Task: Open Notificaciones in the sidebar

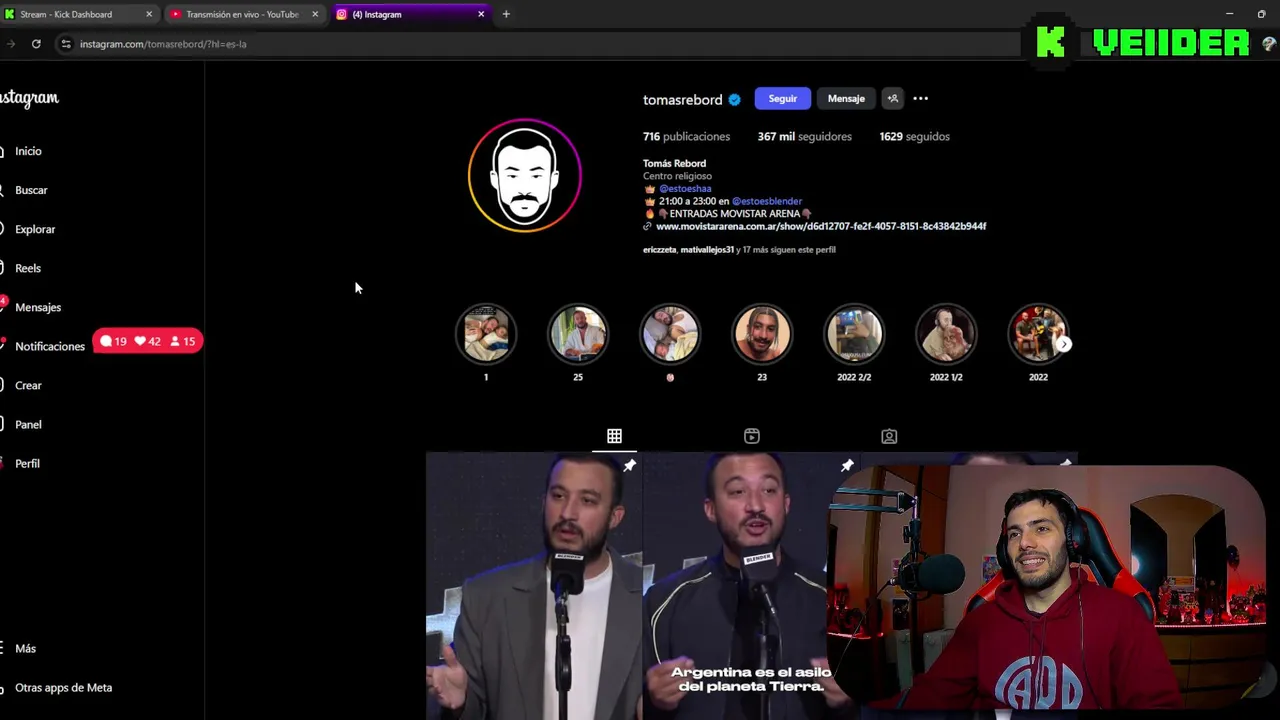Action: pyautogui.click(x=50, y=346)
